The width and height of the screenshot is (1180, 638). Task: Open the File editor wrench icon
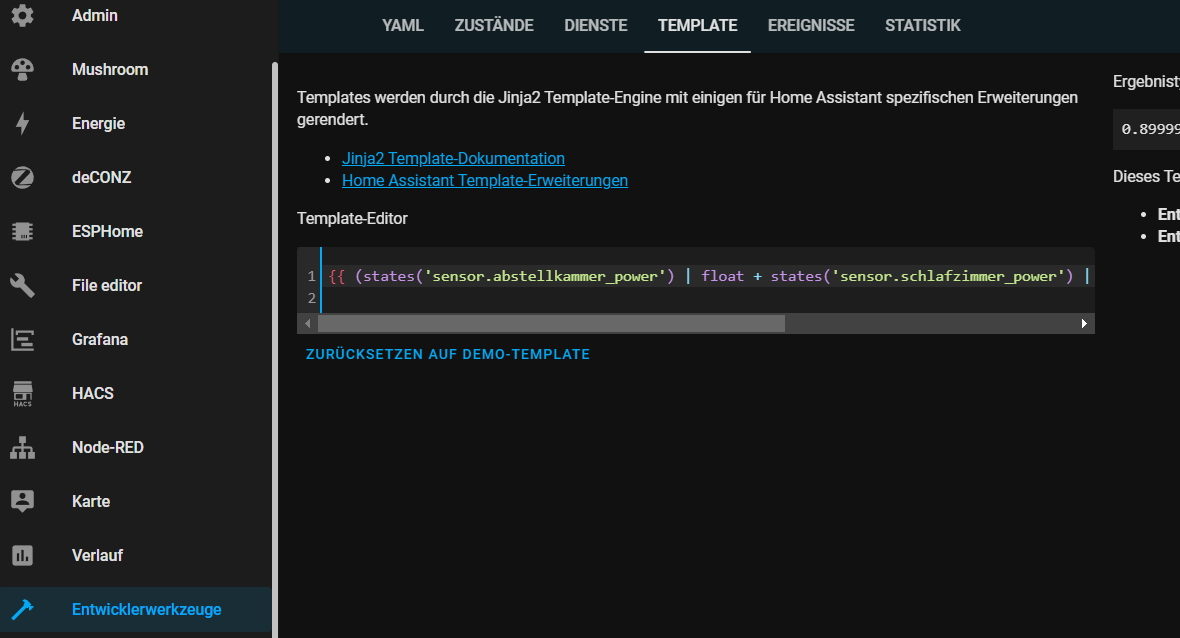pos(23,285)
